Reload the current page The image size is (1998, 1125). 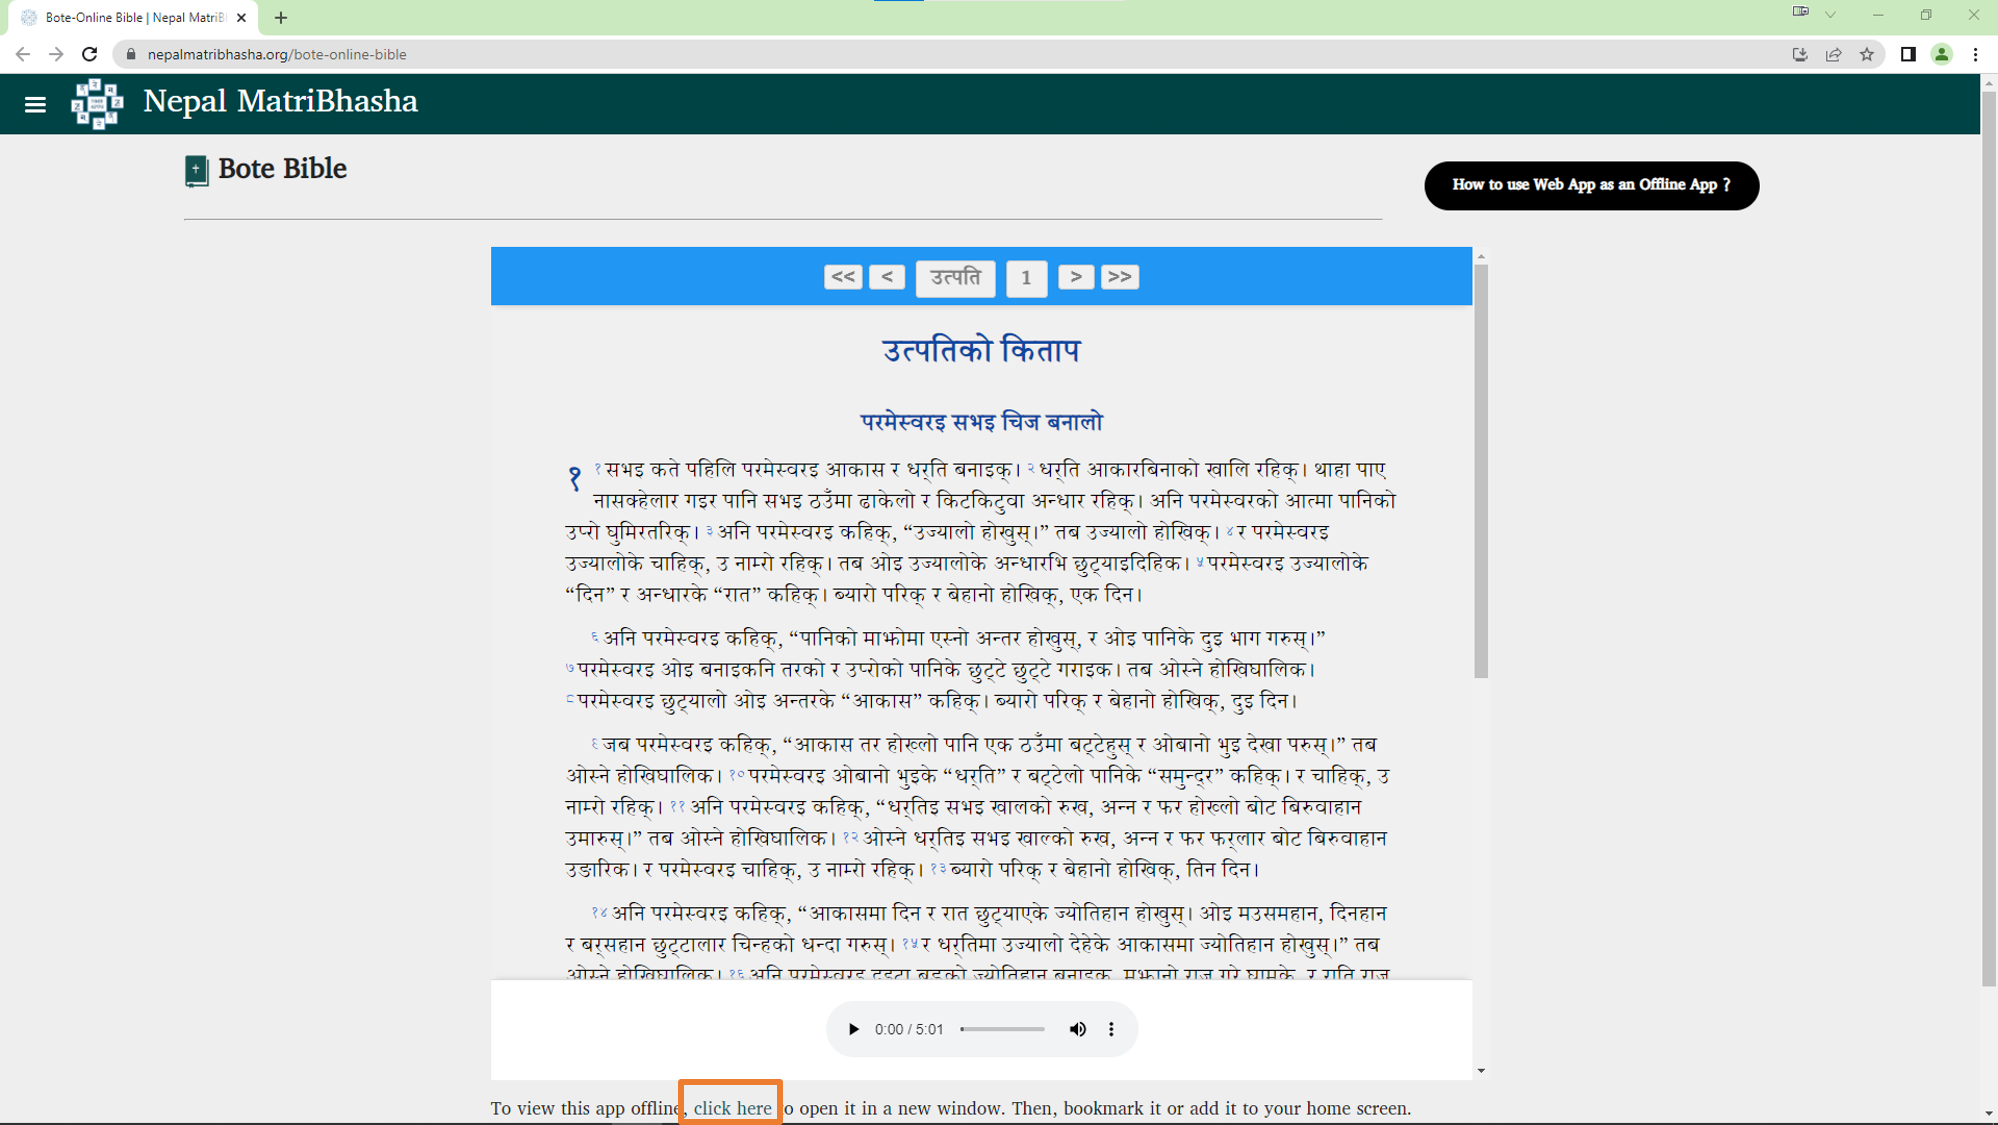(90, 55)
